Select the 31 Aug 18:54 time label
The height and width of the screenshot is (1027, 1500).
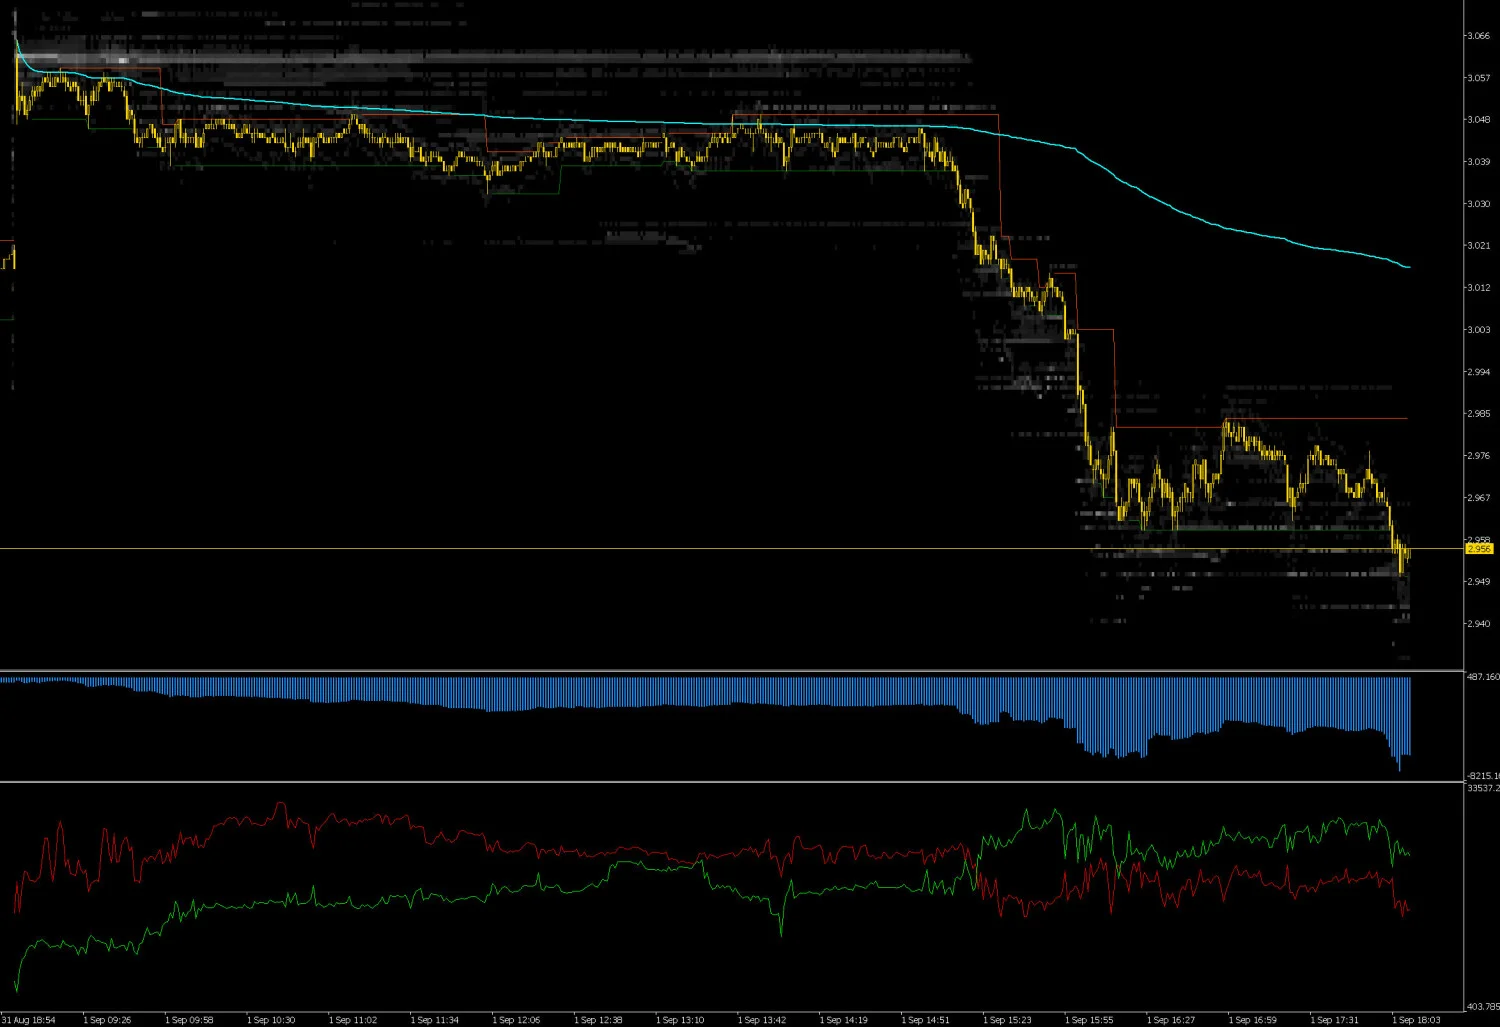[x=28, y=1020]
